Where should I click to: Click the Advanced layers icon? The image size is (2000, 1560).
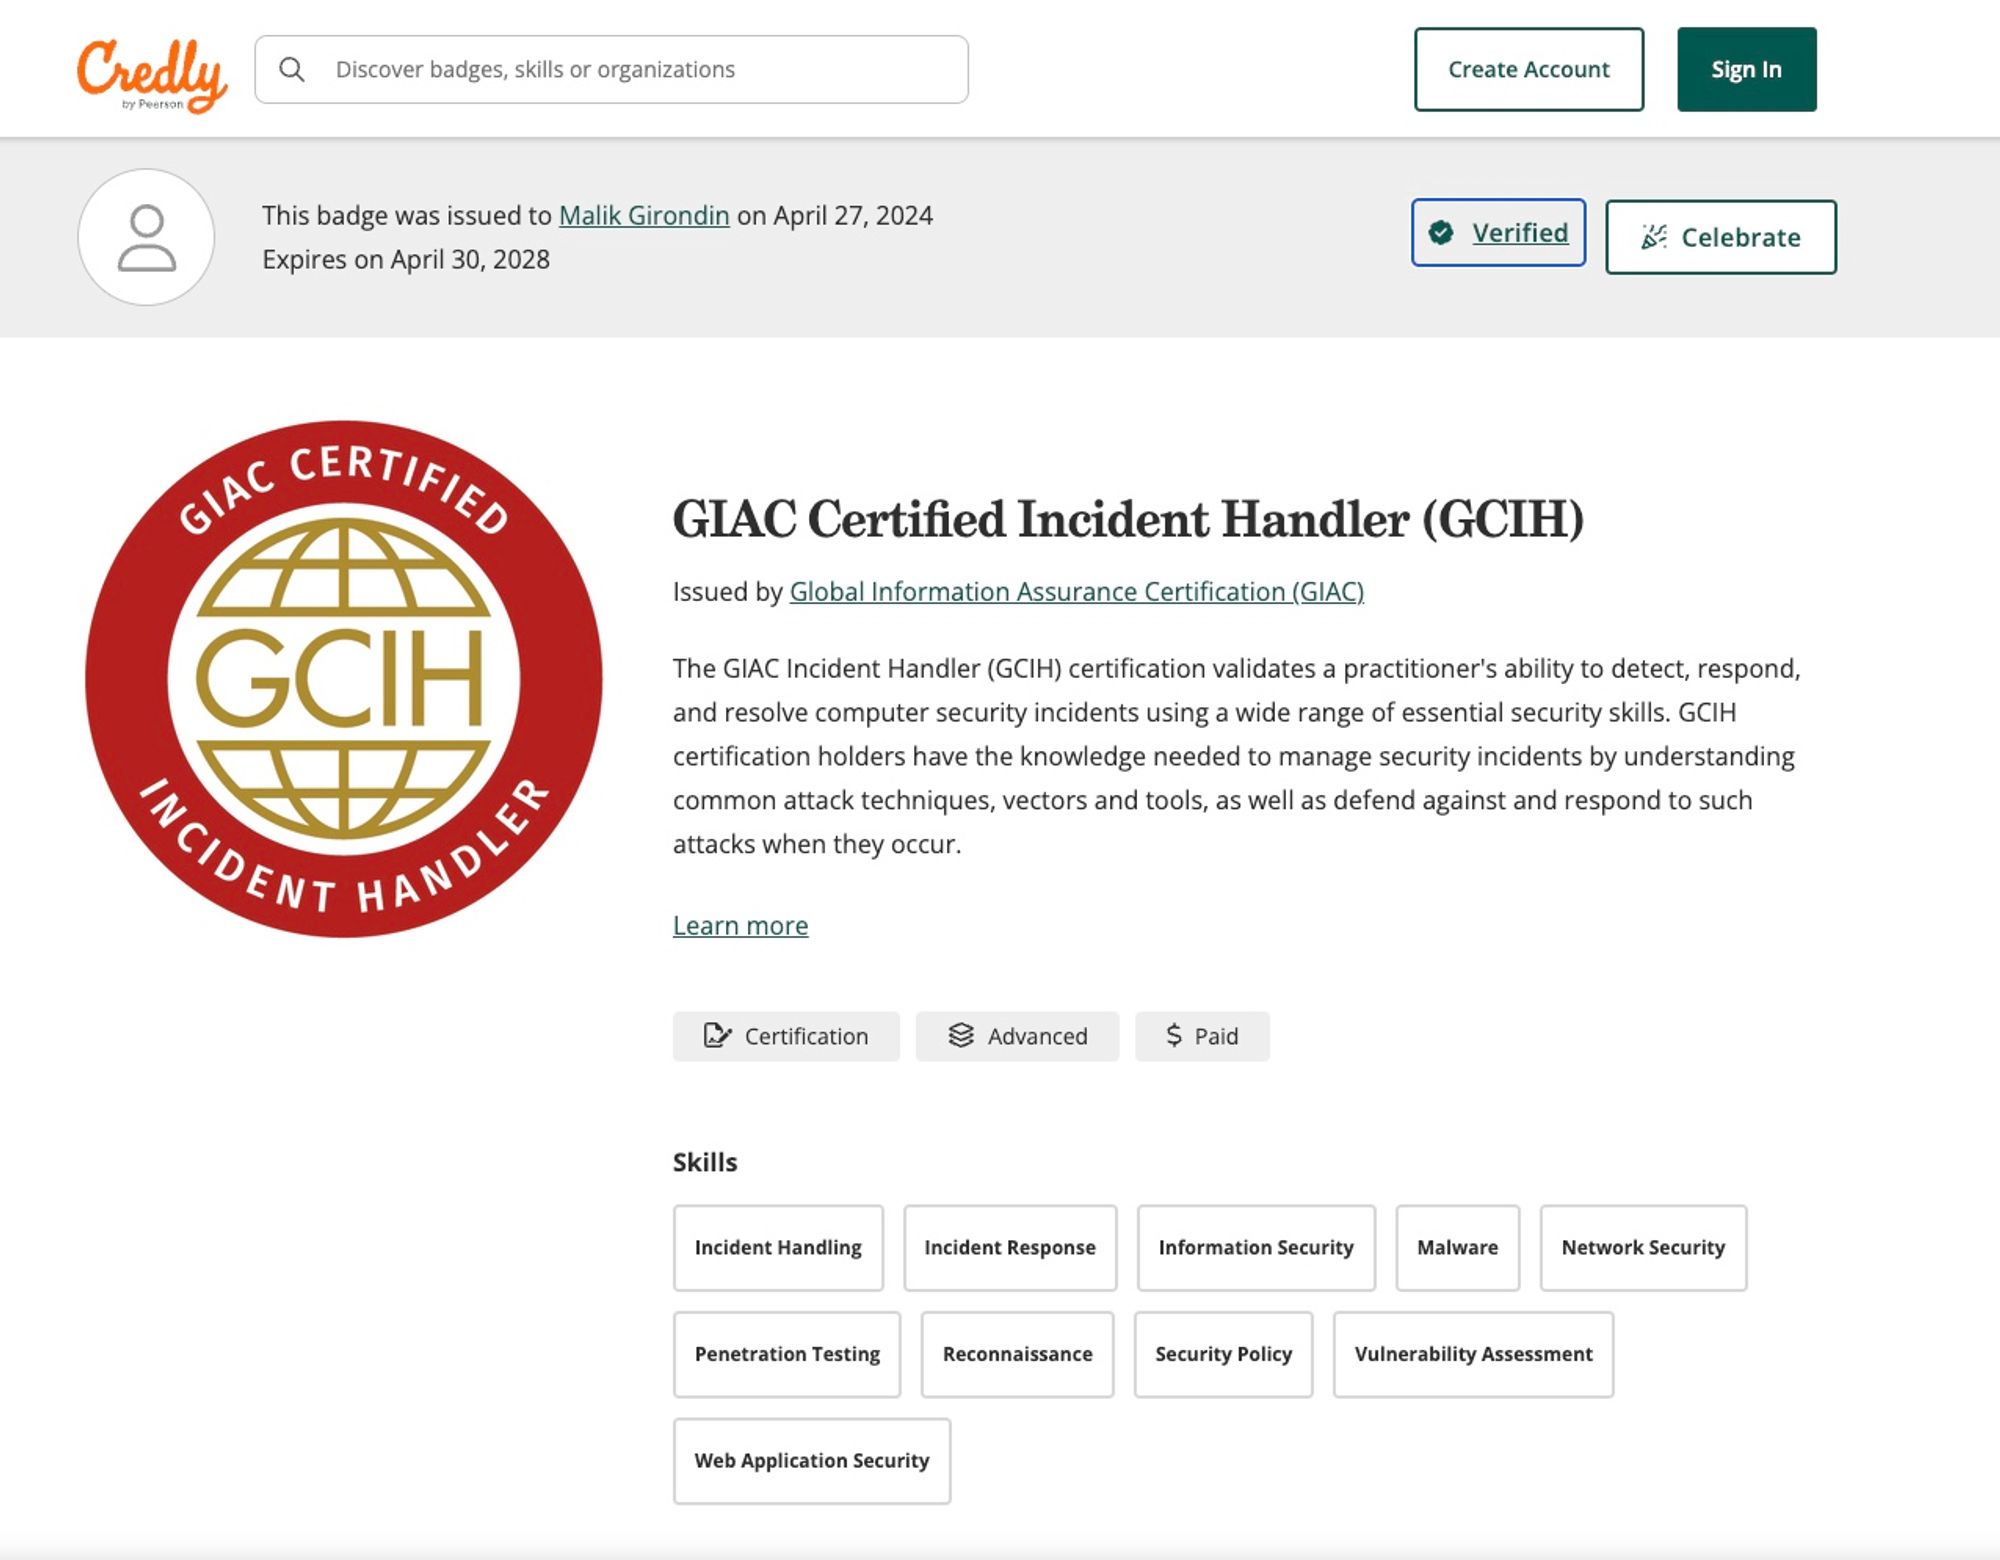pyautogui.click(x=961, y=1035)
